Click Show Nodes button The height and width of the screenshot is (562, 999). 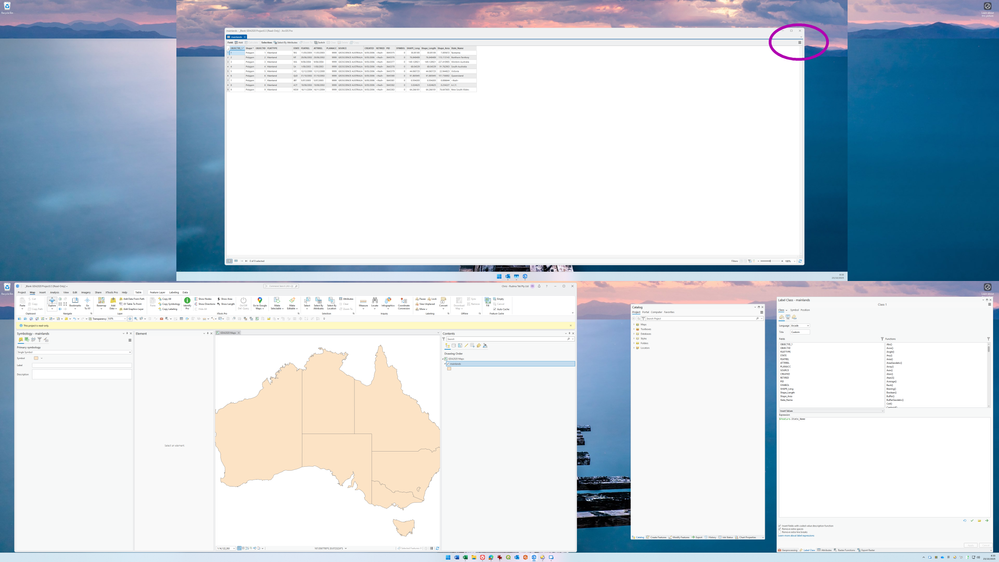point(204,299)
